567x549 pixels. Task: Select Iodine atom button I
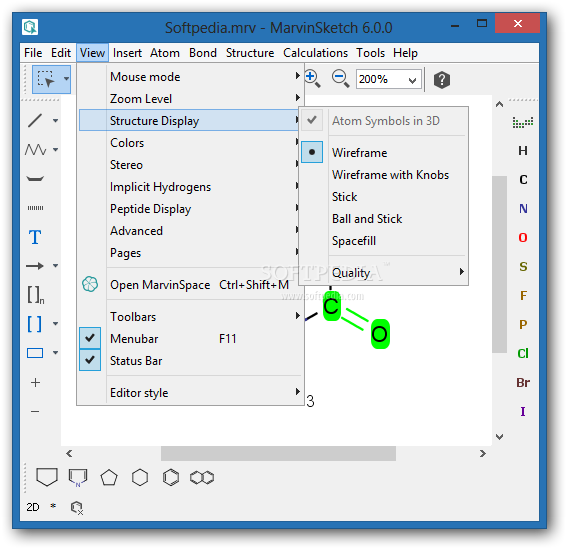pos(523,411)
